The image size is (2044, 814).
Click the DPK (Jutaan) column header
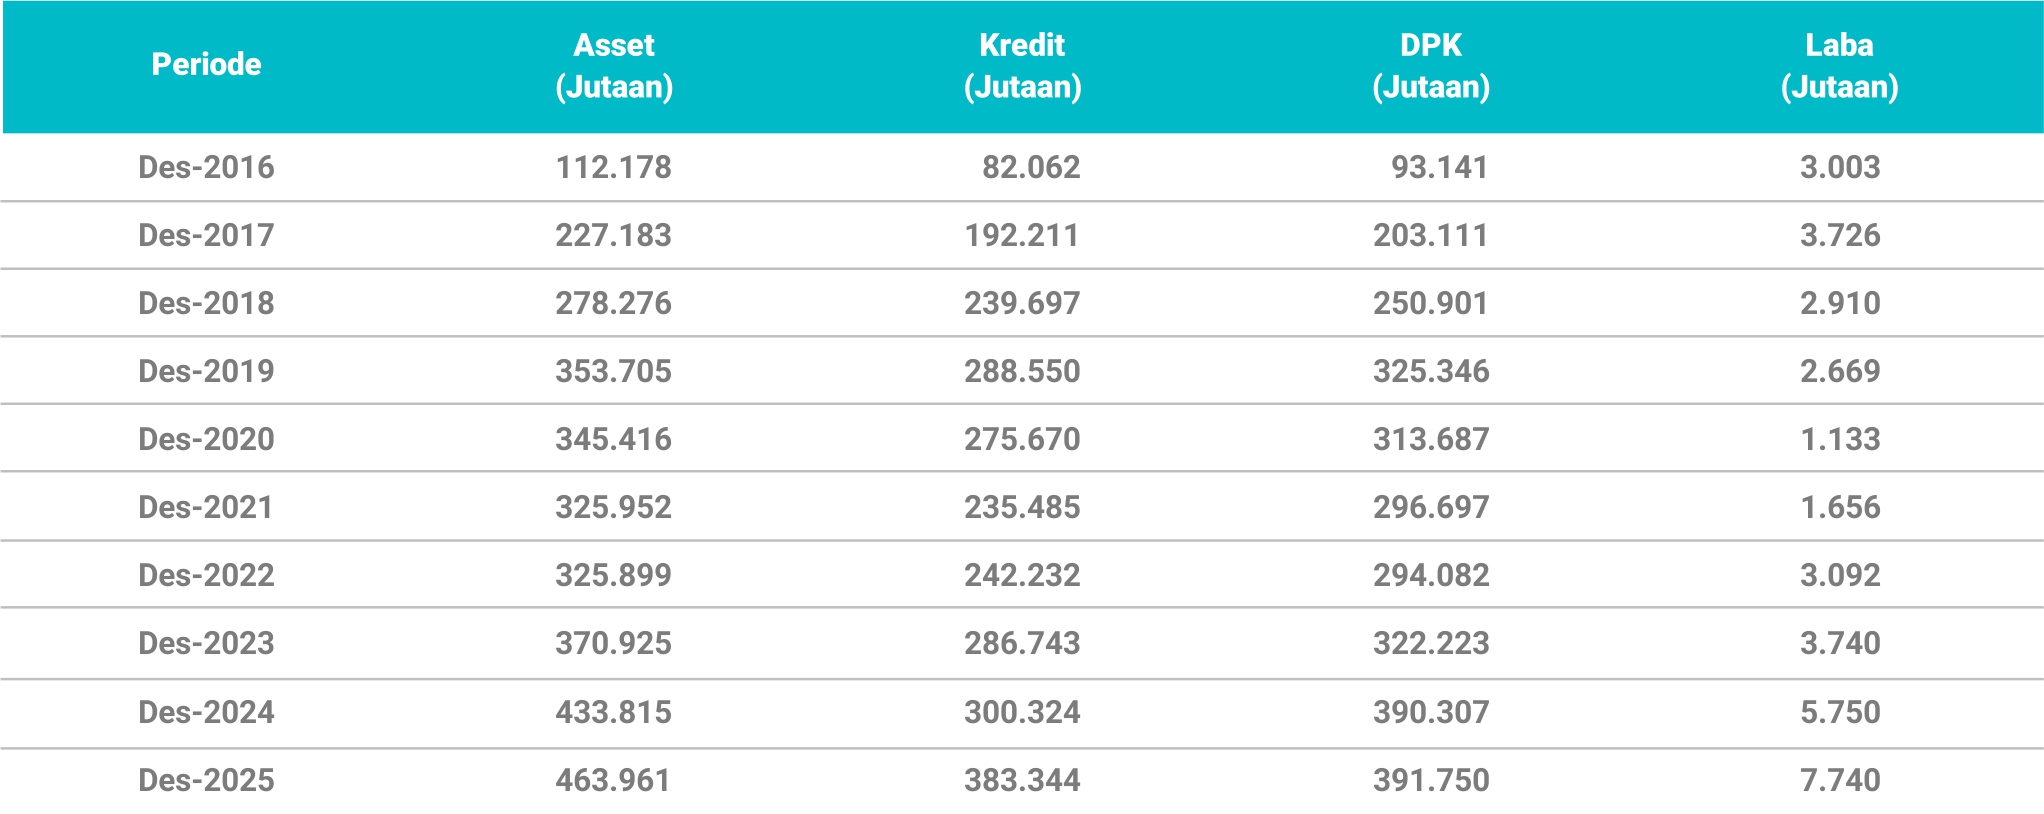pos(1430,66)
